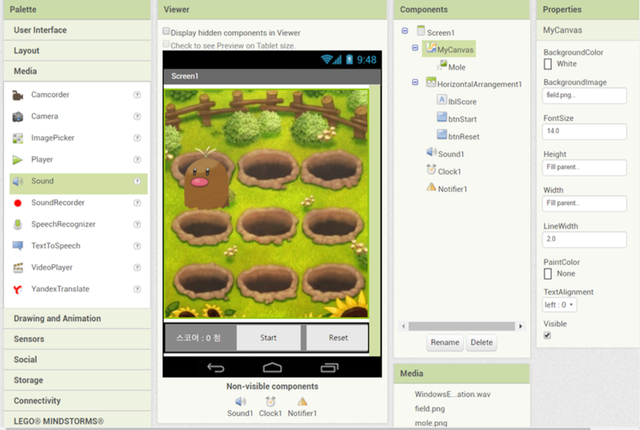
Task: Click the Notifier1 non-visible component icon
Action: point(302,401)
